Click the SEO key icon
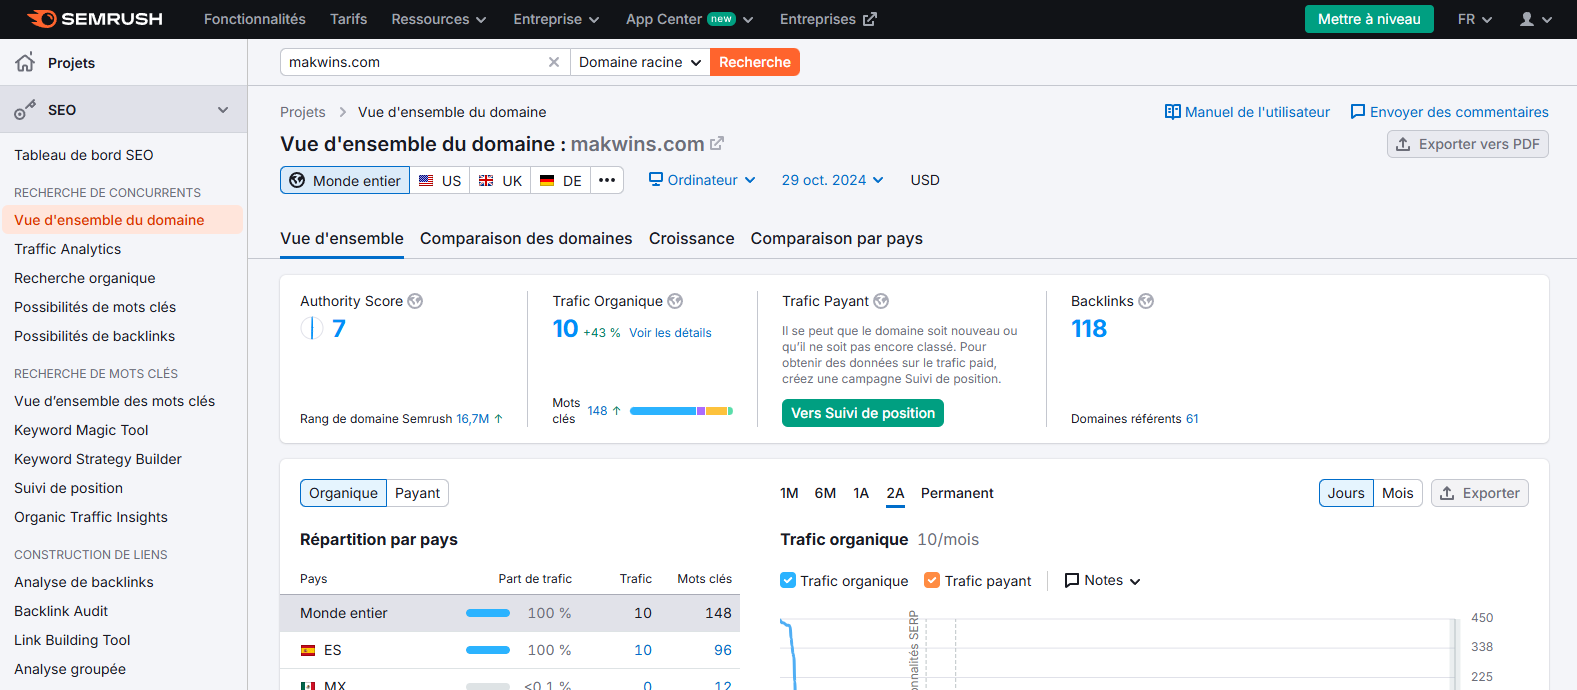Viewport: 1577px width, 690px height. pyautogui.click(x=25, y=110)
